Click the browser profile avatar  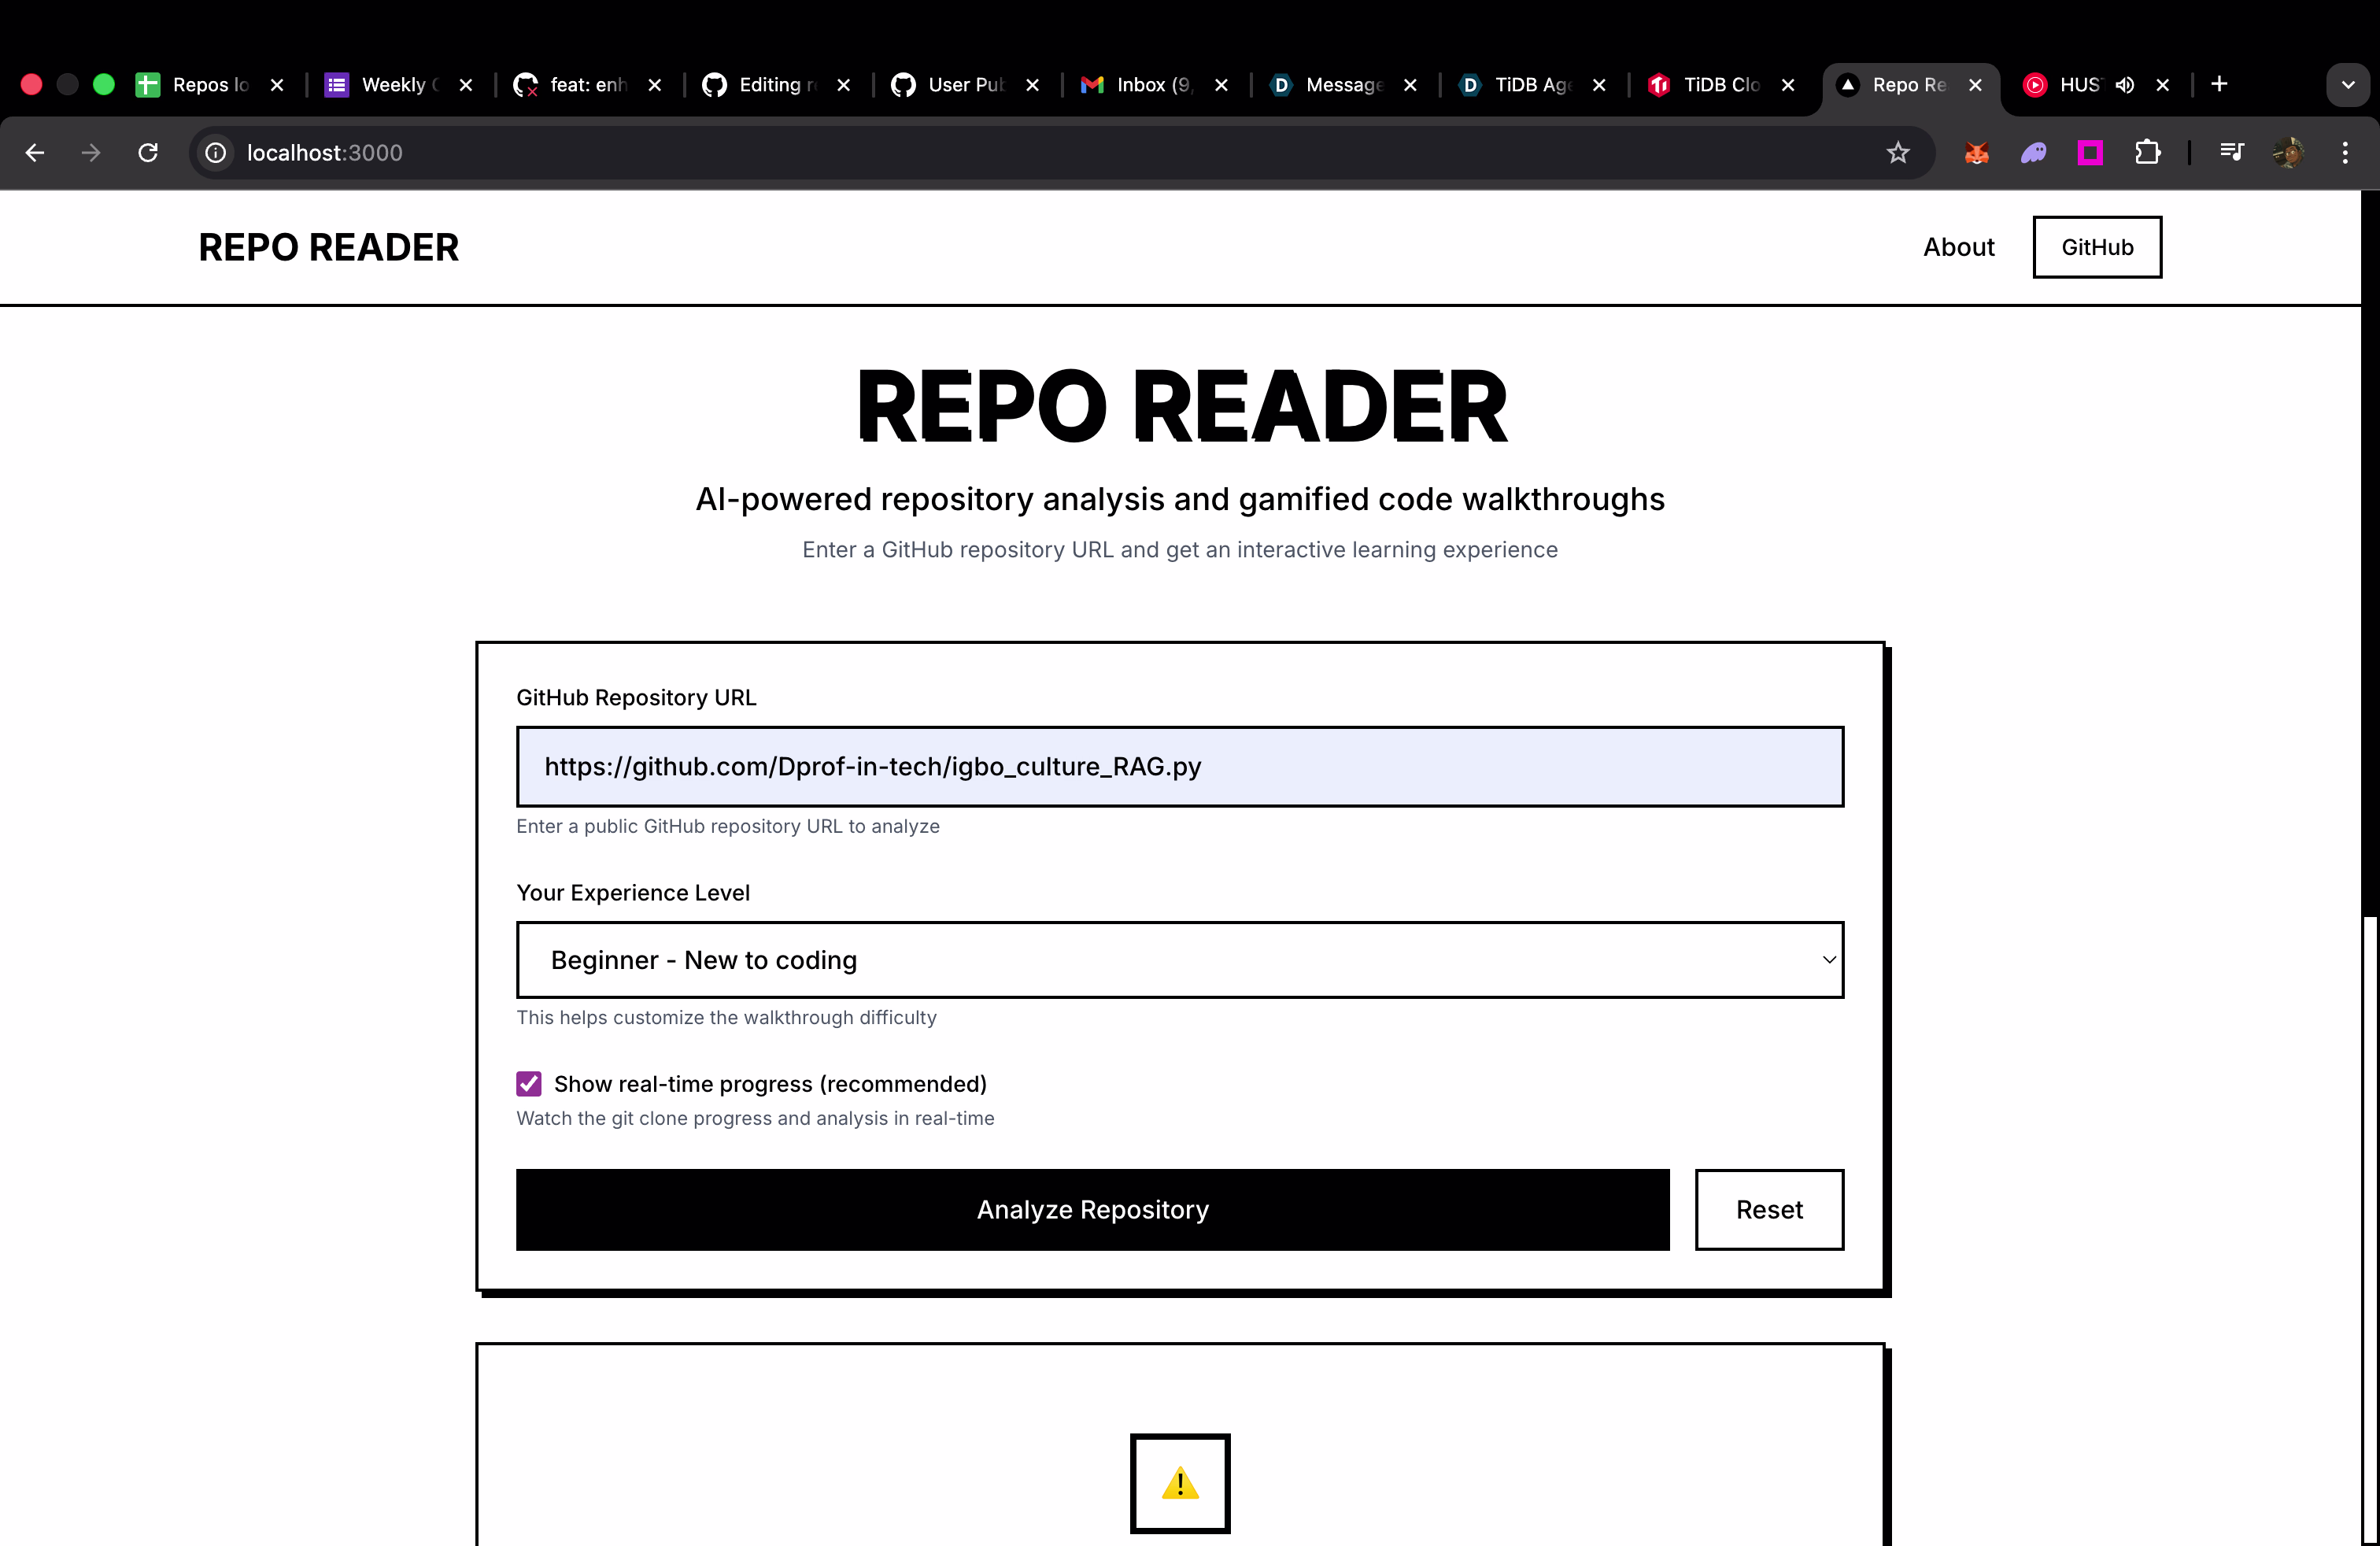[2288, 152]
